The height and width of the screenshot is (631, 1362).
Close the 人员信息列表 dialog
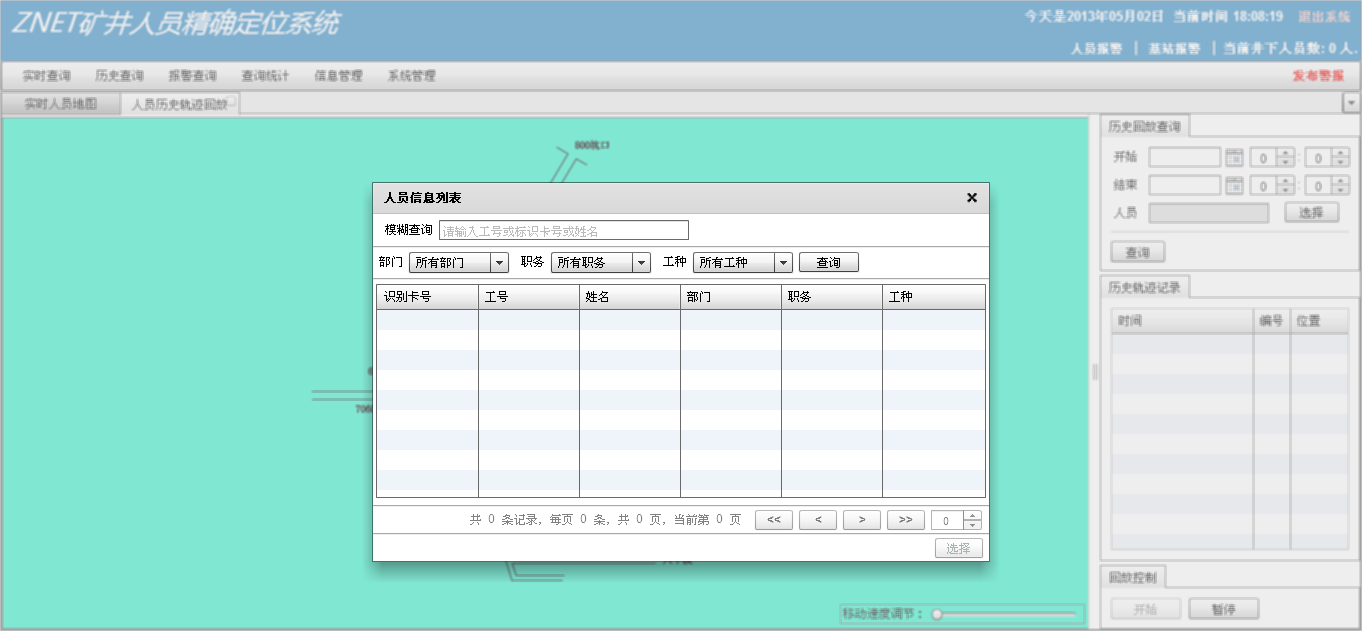tap(971, 198)
